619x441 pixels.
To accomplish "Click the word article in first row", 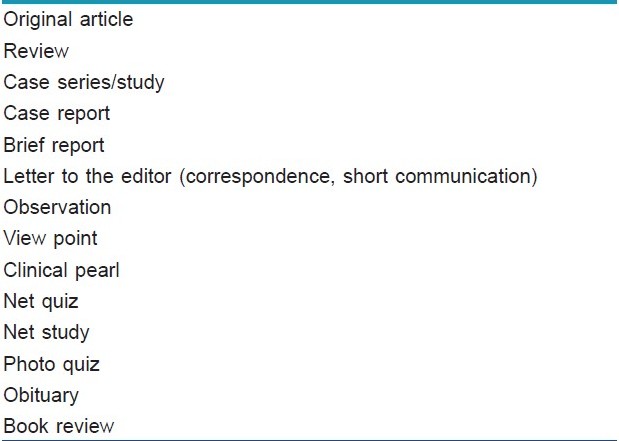I will pos(107,19).
